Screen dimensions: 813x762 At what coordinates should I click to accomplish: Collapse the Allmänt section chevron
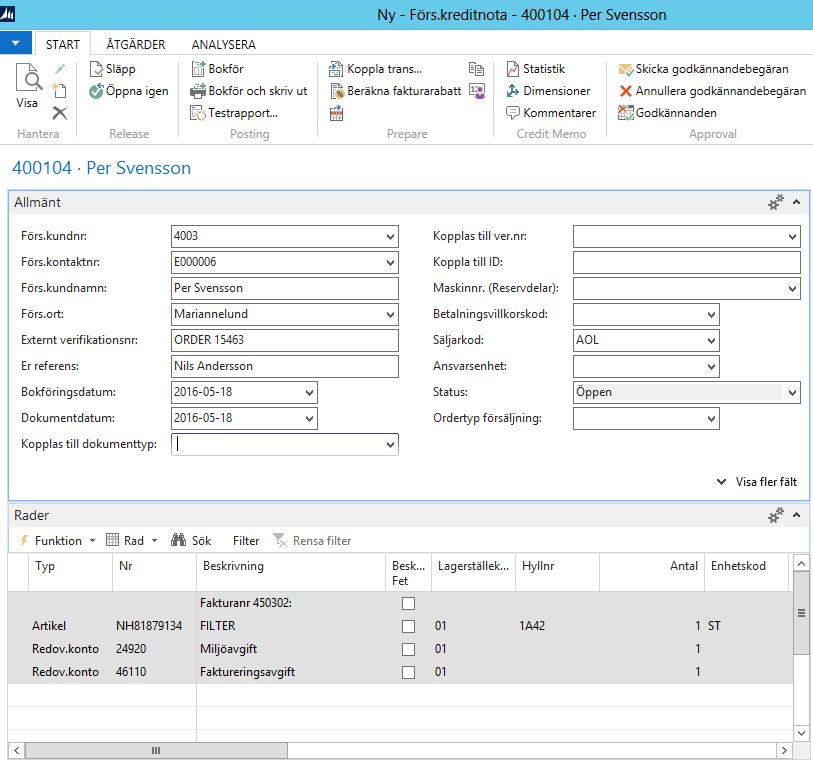tap(796, 202)
